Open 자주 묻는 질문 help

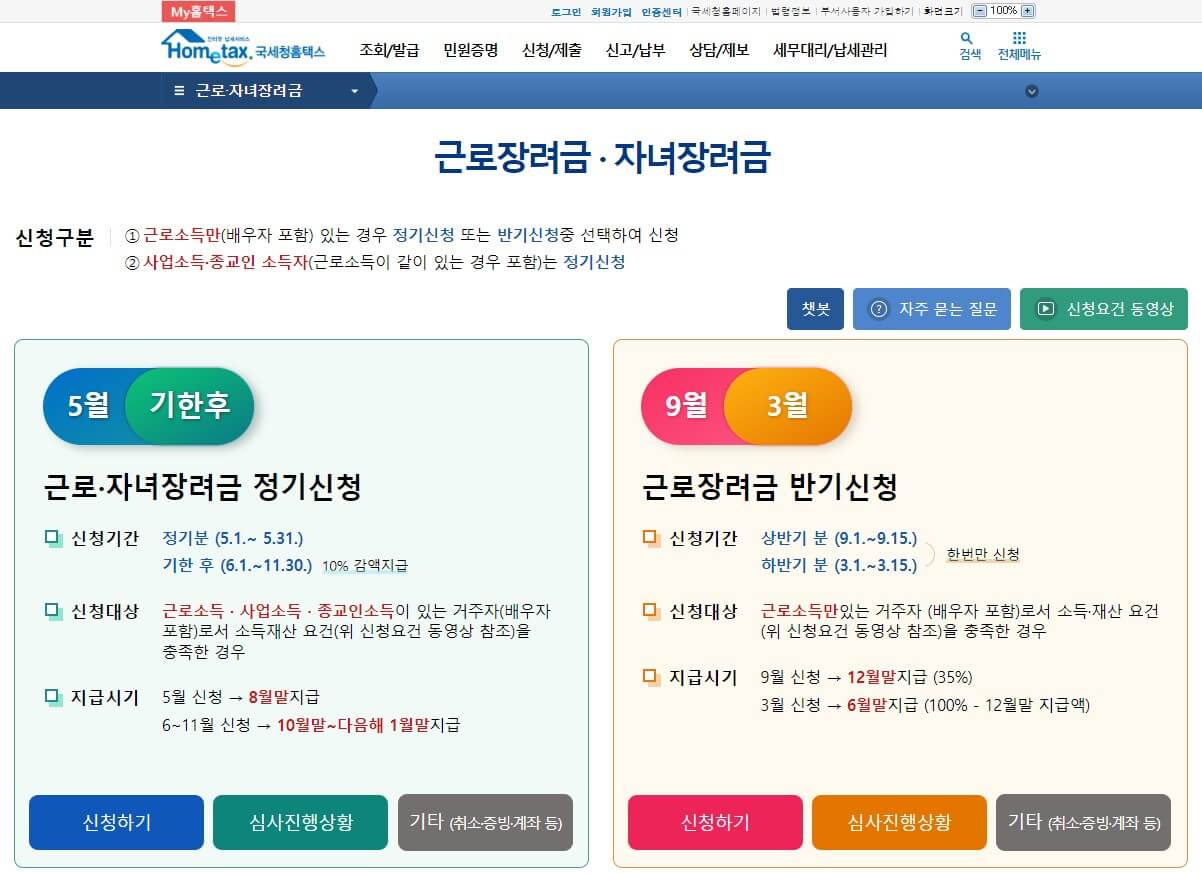pyautogui.click(x=932, y=309)
